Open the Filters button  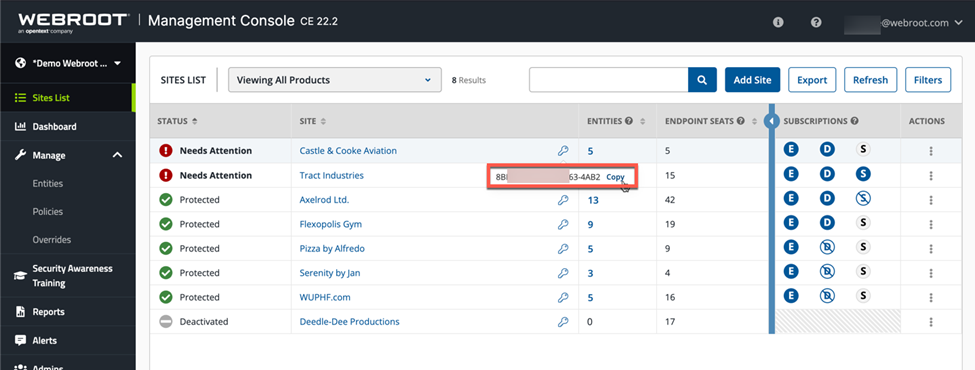tap(928, 80)
